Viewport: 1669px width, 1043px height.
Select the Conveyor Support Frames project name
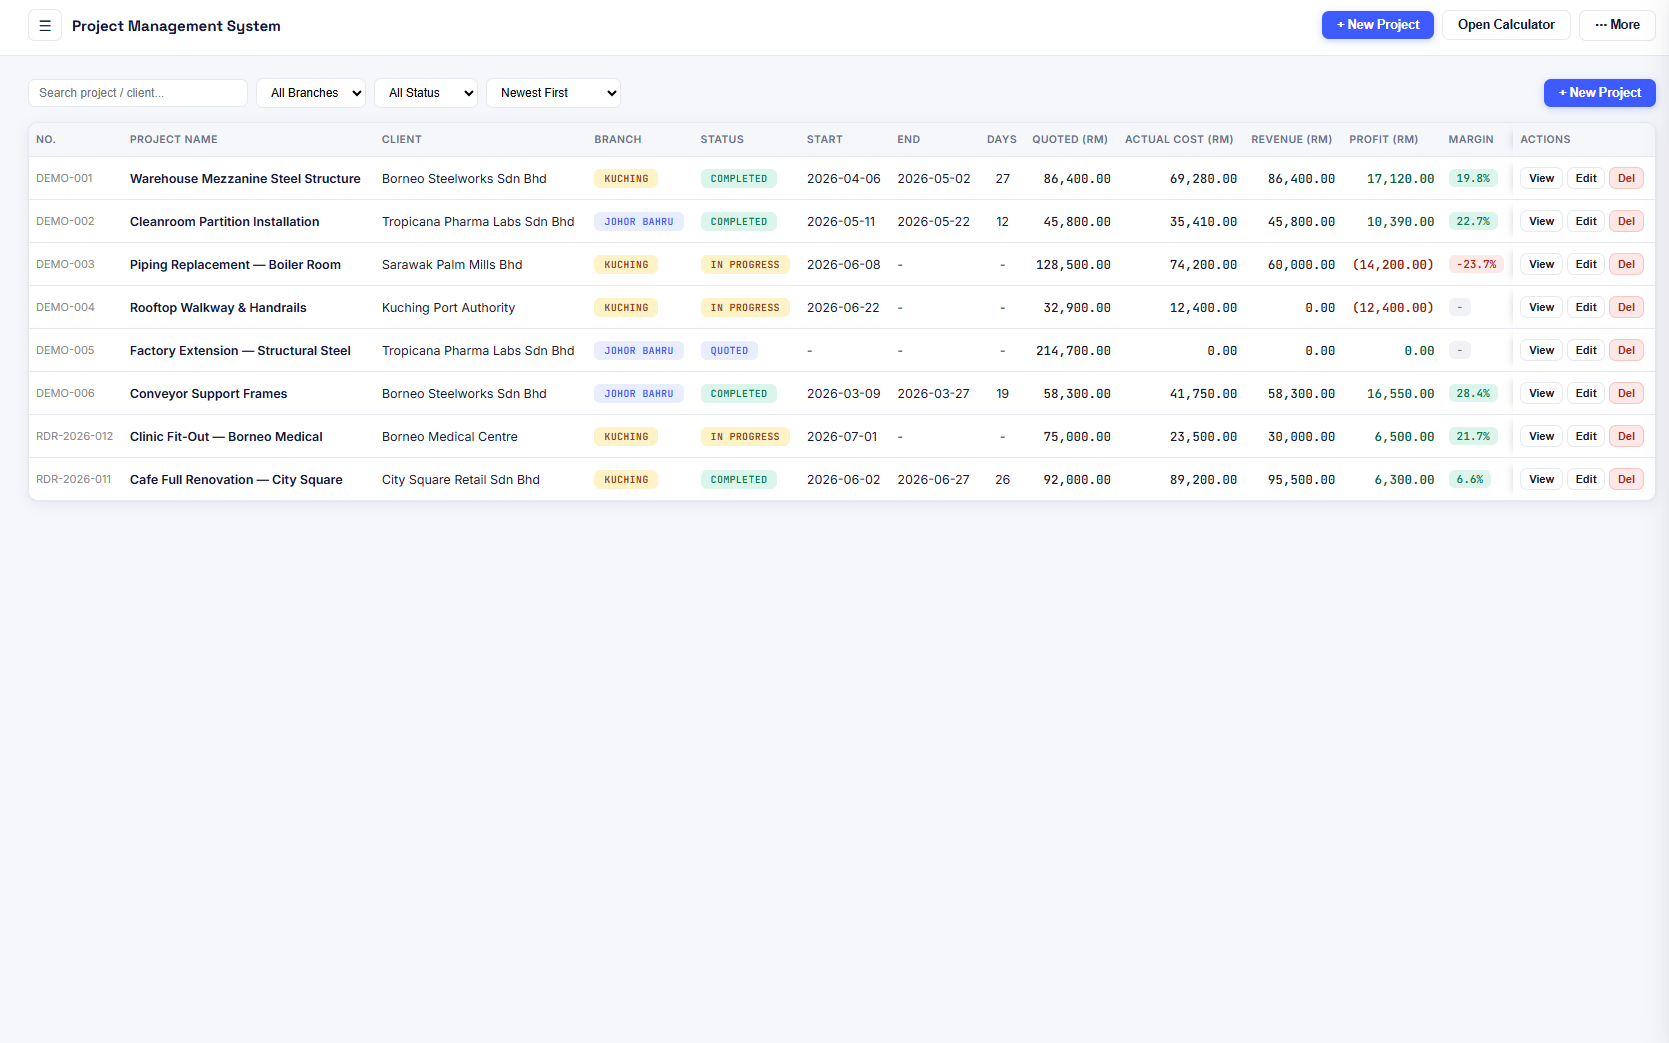(208, 394)
